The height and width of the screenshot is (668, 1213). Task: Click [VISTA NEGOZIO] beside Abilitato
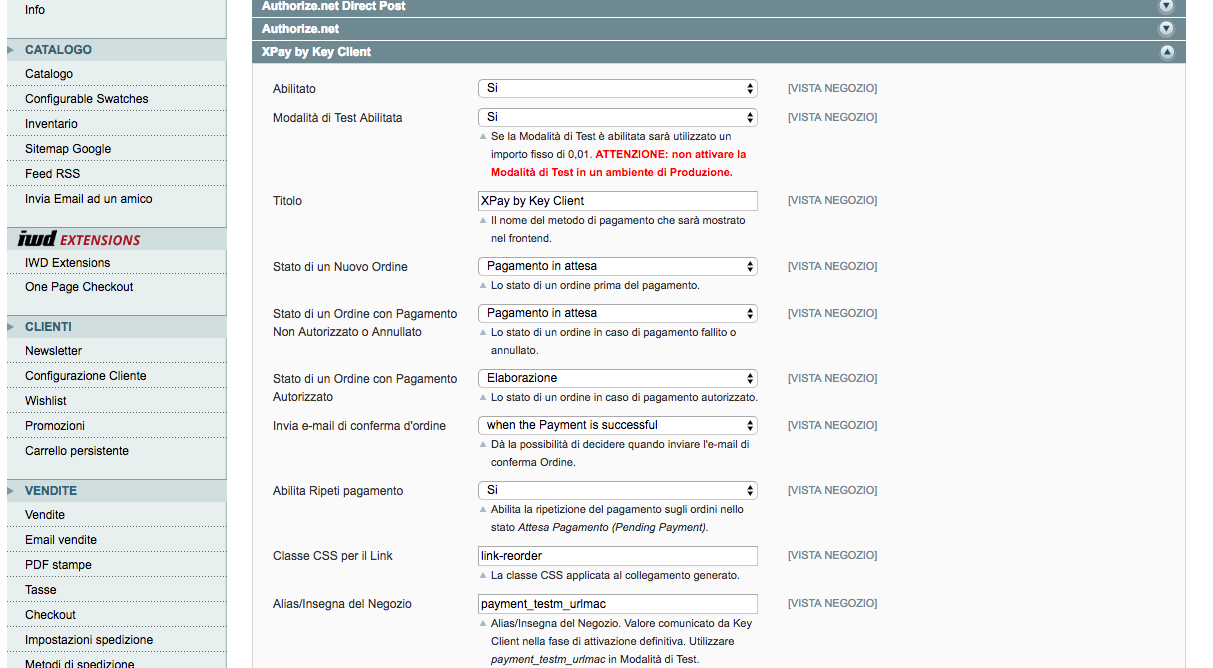tap(832, 89)
